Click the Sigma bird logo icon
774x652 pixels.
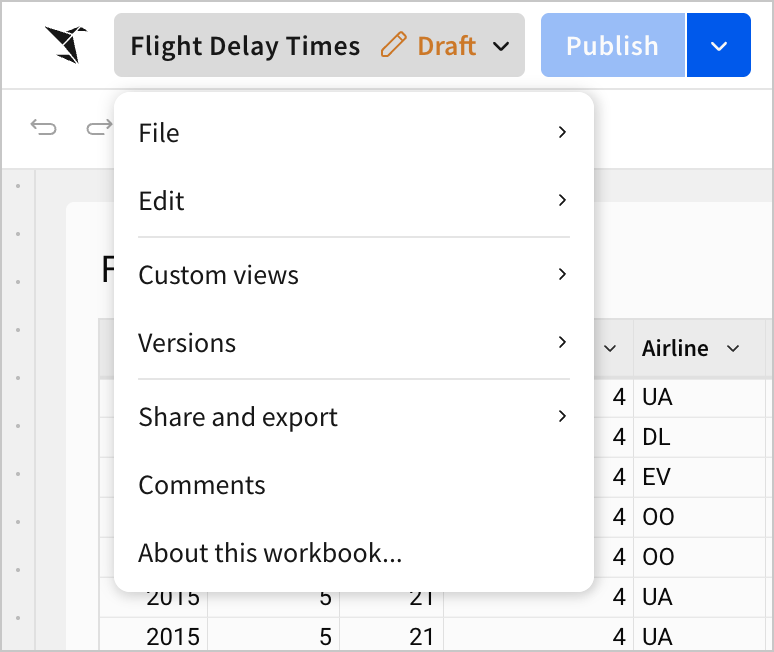tap(65, 45)
